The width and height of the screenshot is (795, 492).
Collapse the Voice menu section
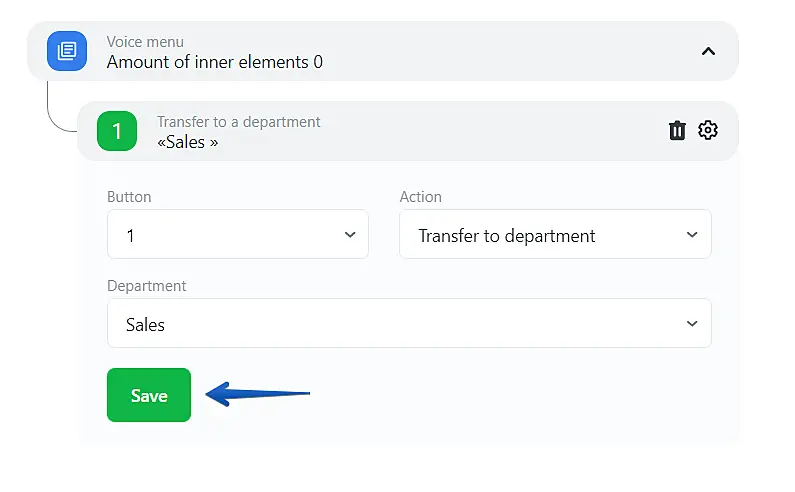coord(708,51)
